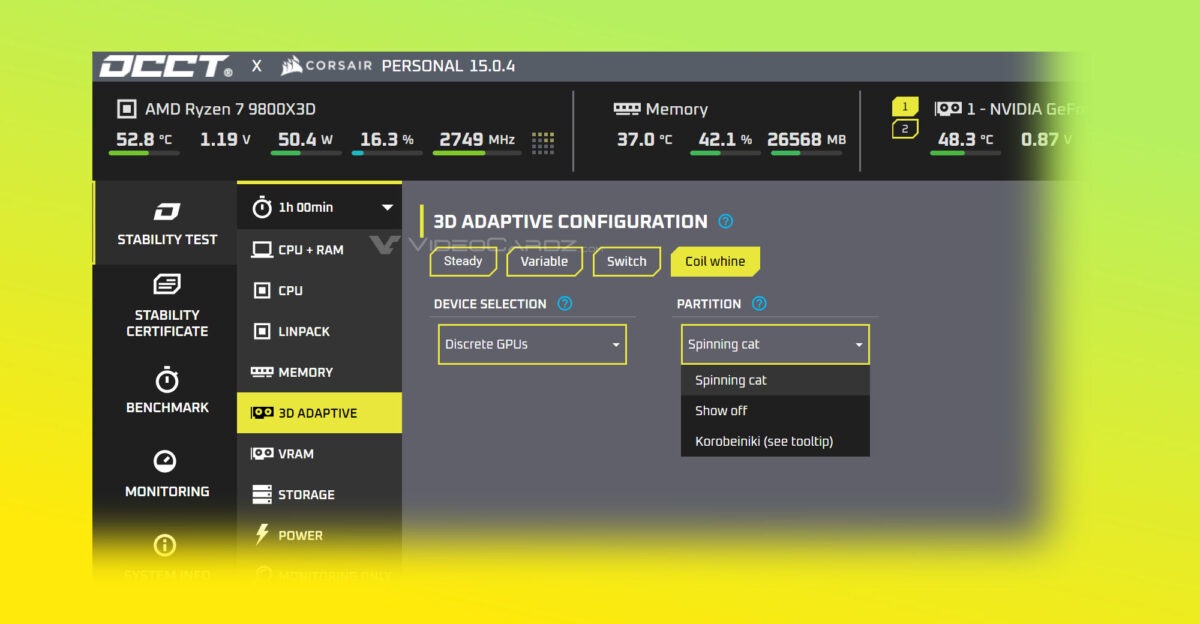Select the Variable mode button

pyautogui.click(x=545, y=262)
